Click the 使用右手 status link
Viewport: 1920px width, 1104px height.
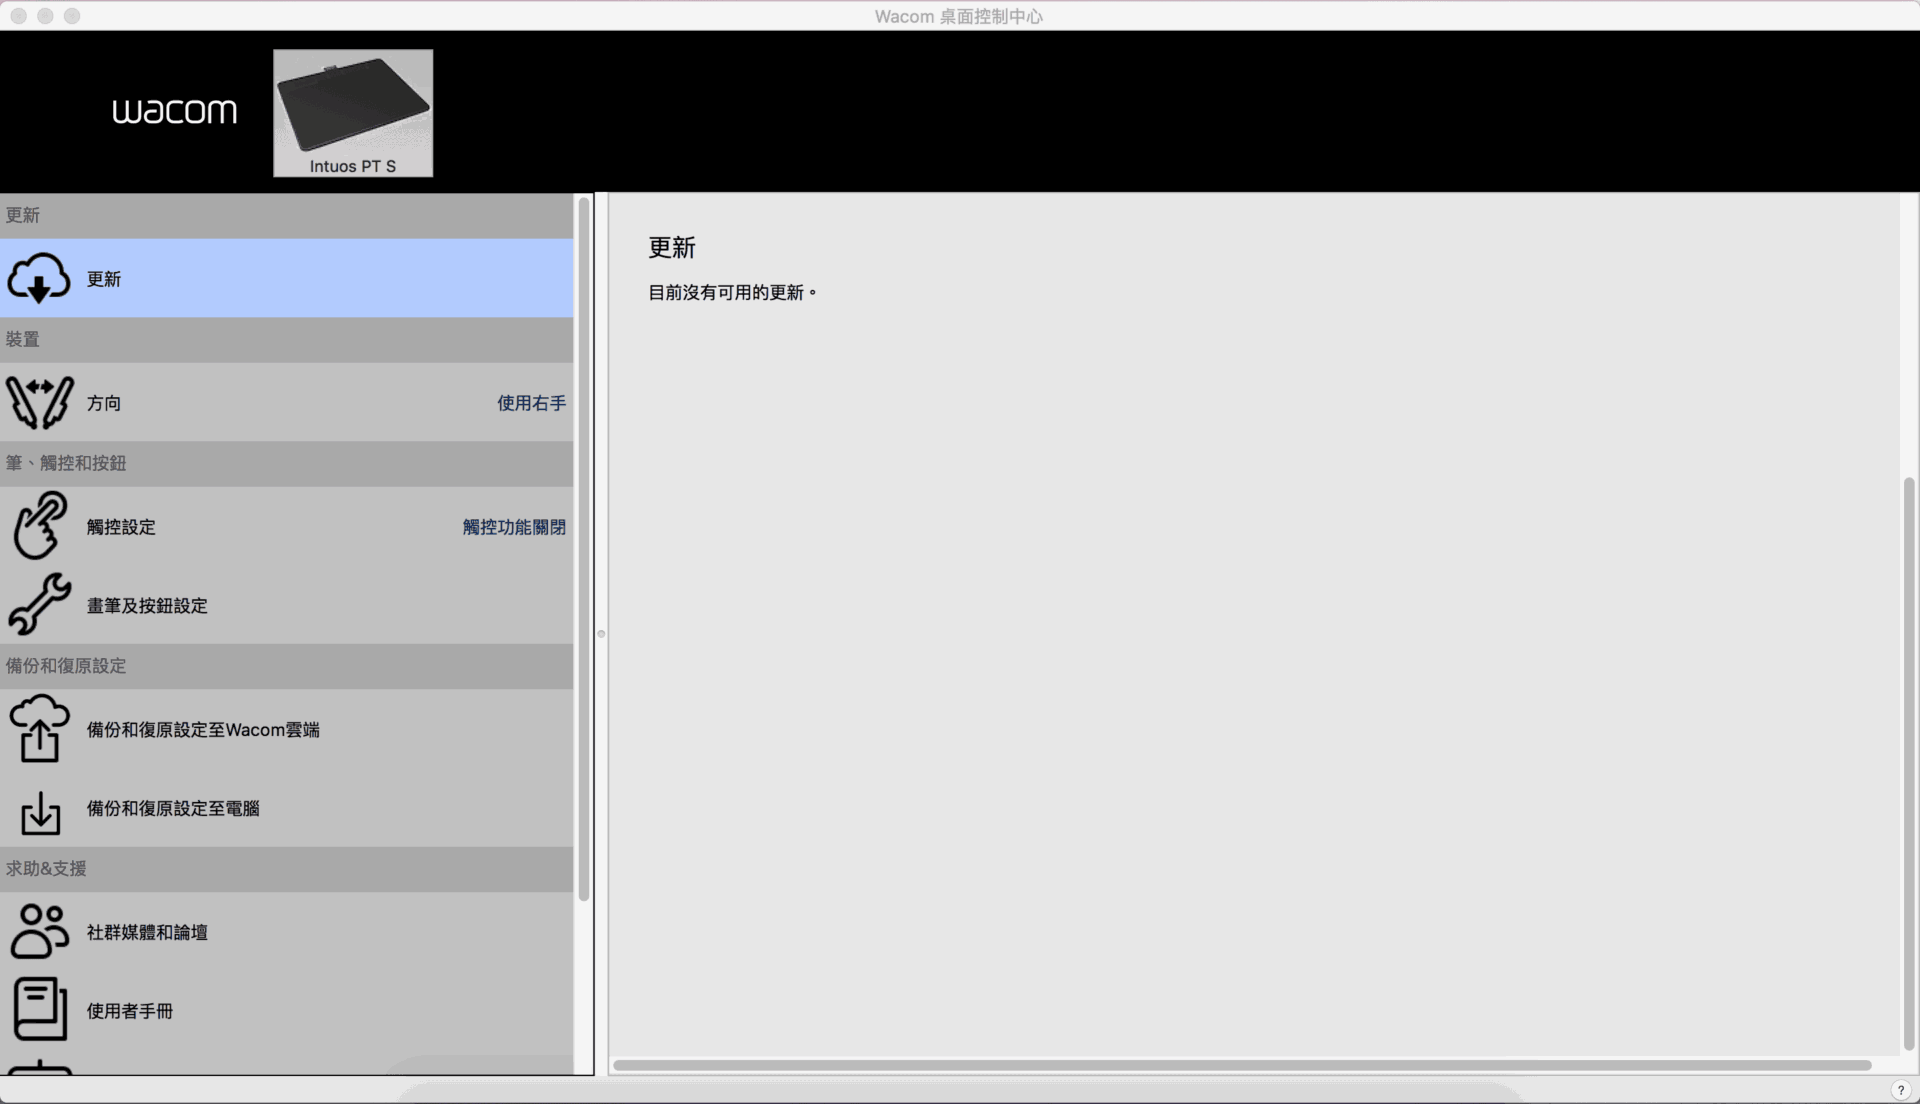(x=531, y=403)
